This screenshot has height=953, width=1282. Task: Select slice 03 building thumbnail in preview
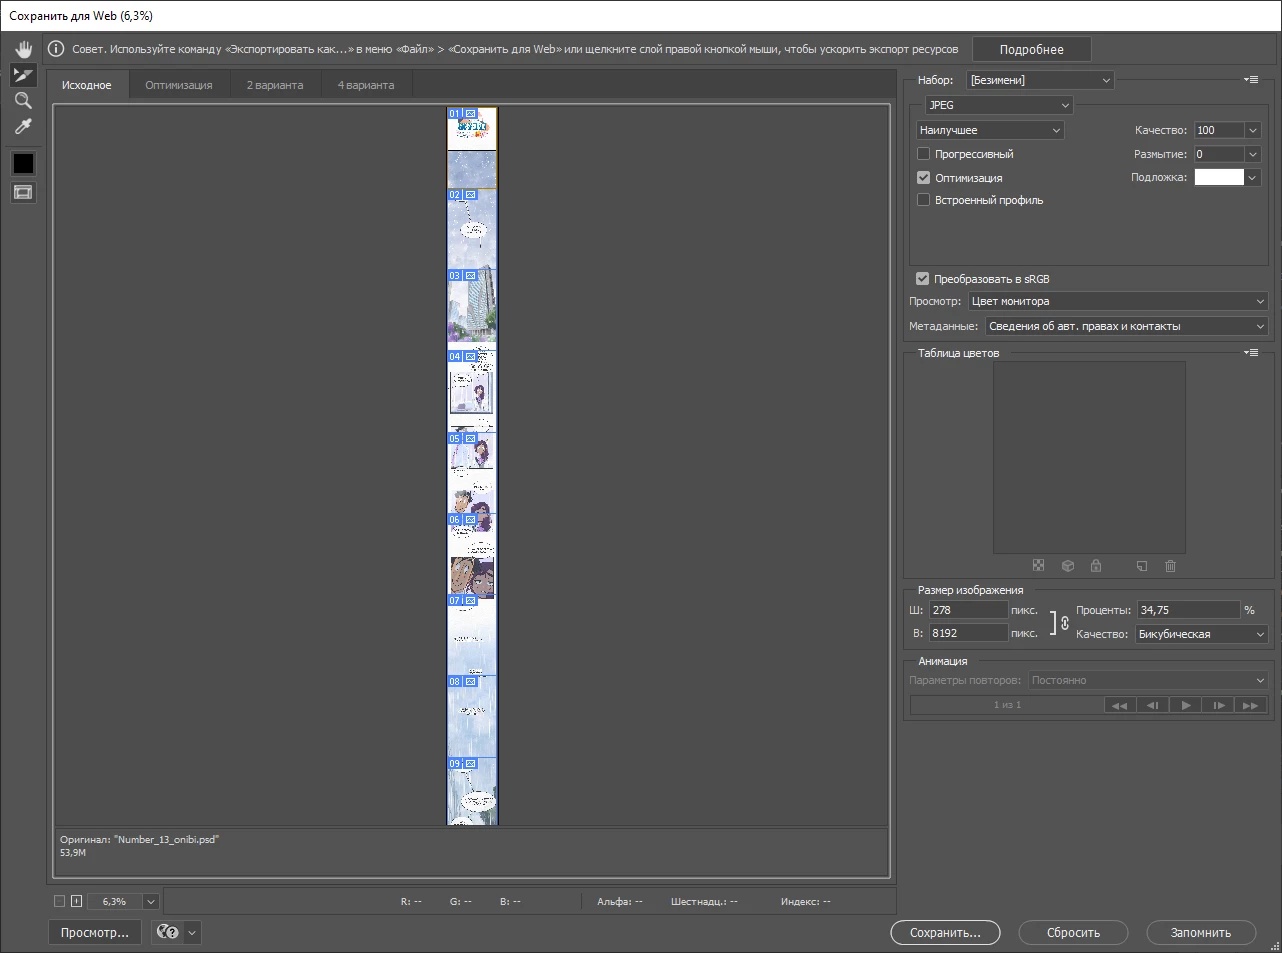[472, 310]
